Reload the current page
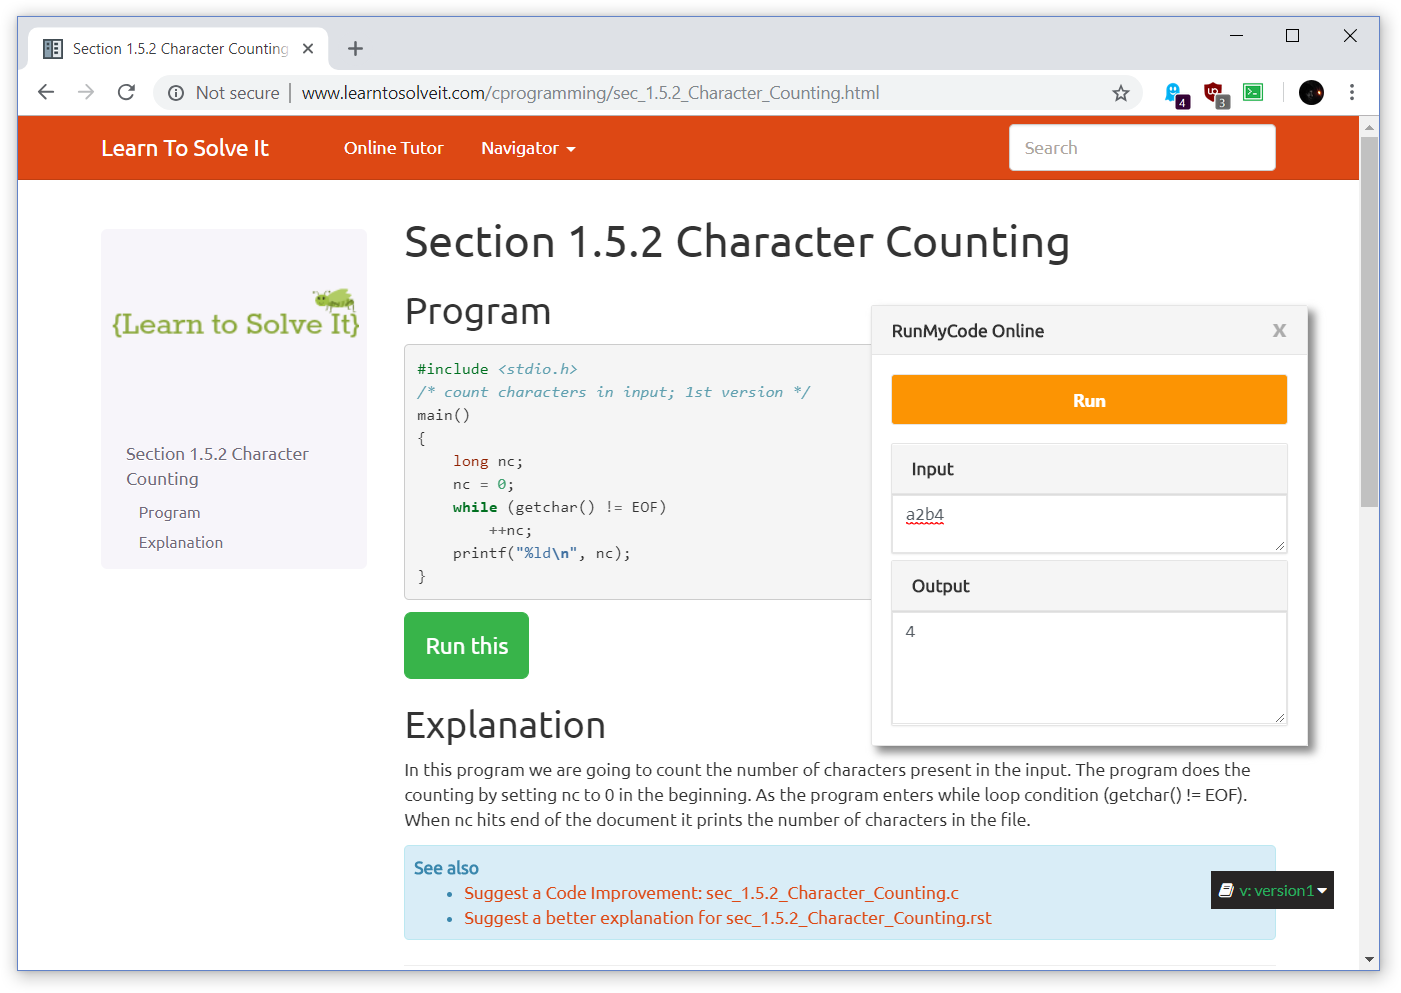This screenshot has width=1401, height=993. click(126, 92)
